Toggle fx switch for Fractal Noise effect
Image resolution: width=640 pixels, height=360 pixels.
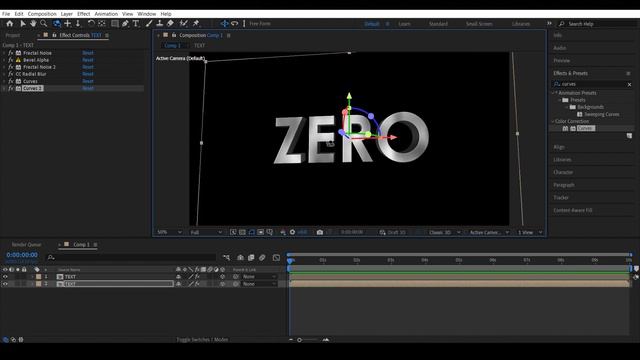coord(11,53)
